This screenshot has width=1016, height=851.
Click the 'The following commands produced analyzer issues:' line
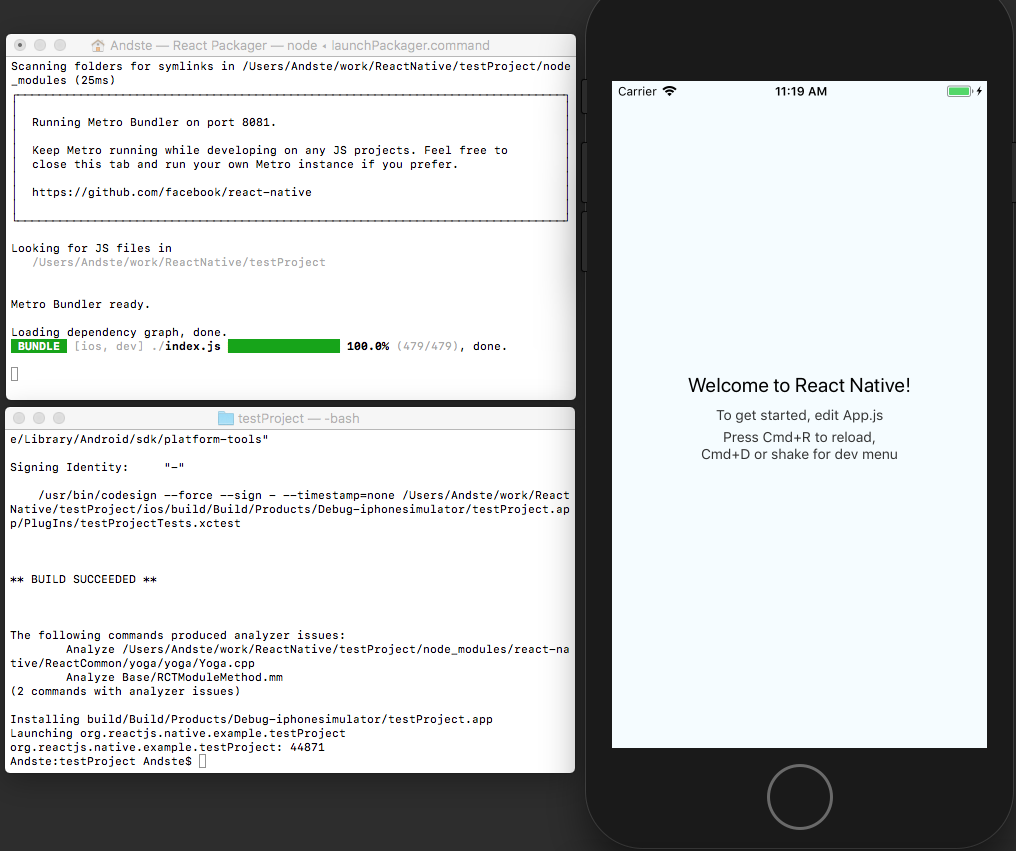point(178,635)
